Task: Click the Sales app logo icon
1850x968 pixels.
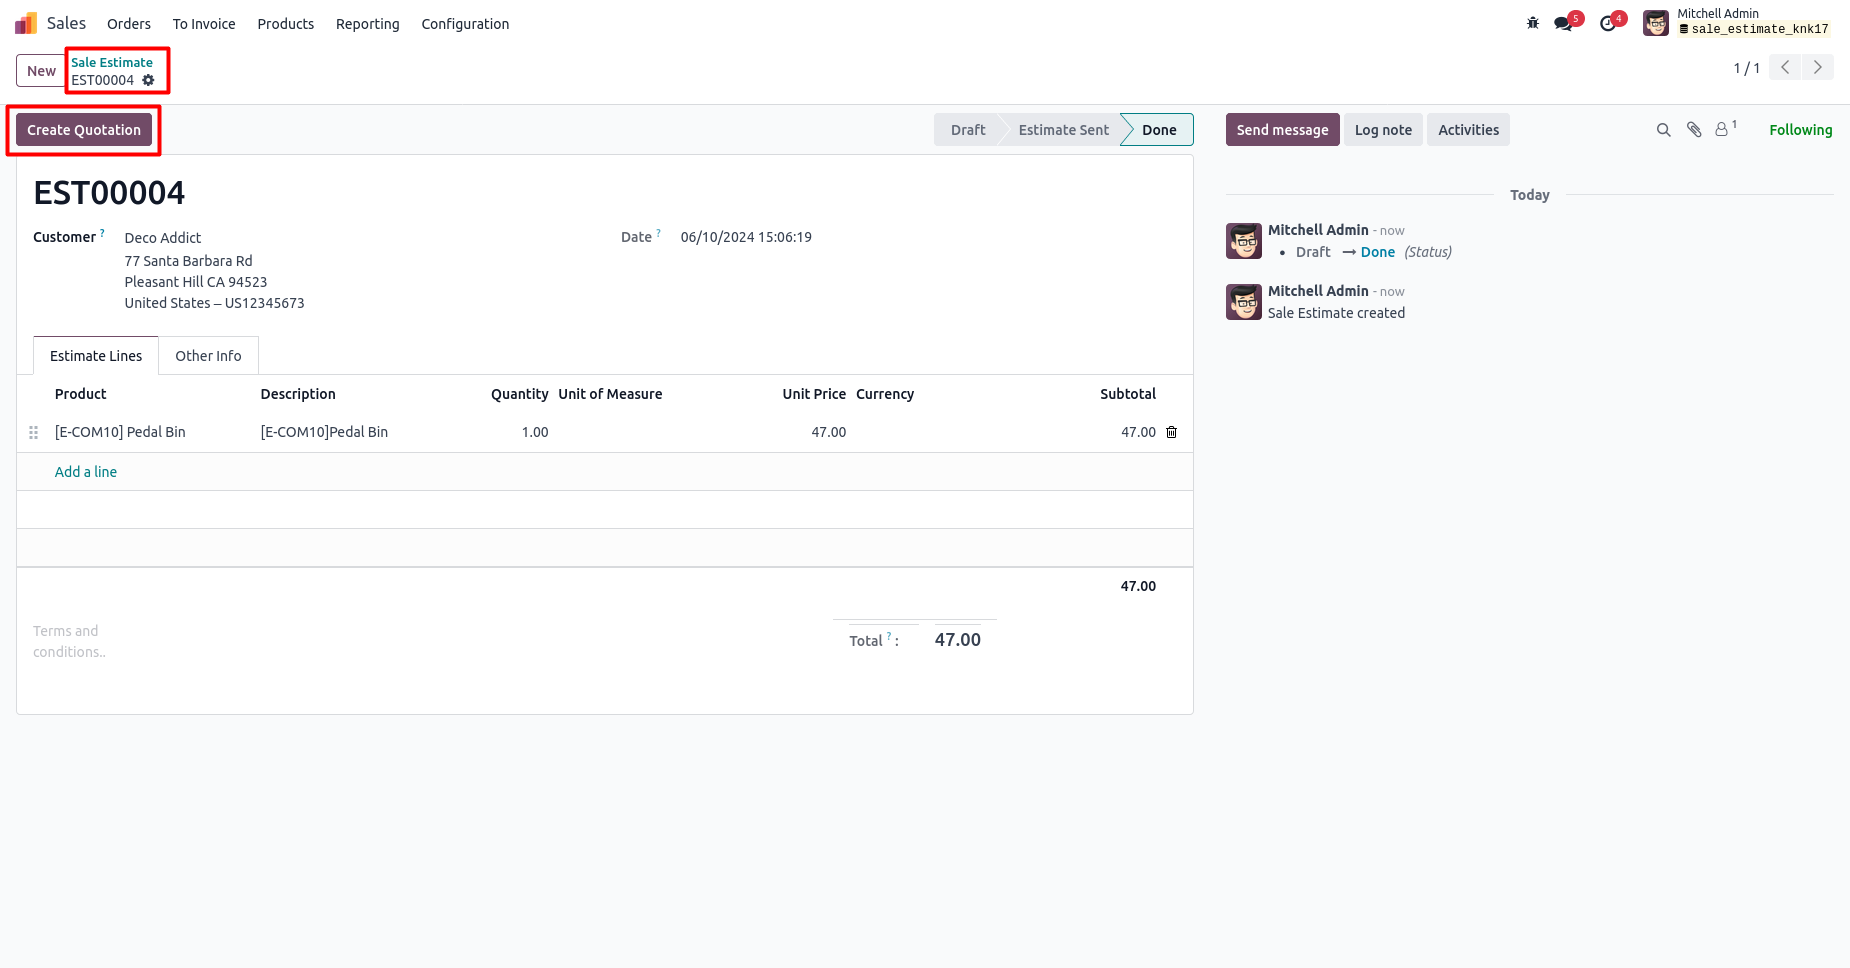Action: (x=26, y=23)
